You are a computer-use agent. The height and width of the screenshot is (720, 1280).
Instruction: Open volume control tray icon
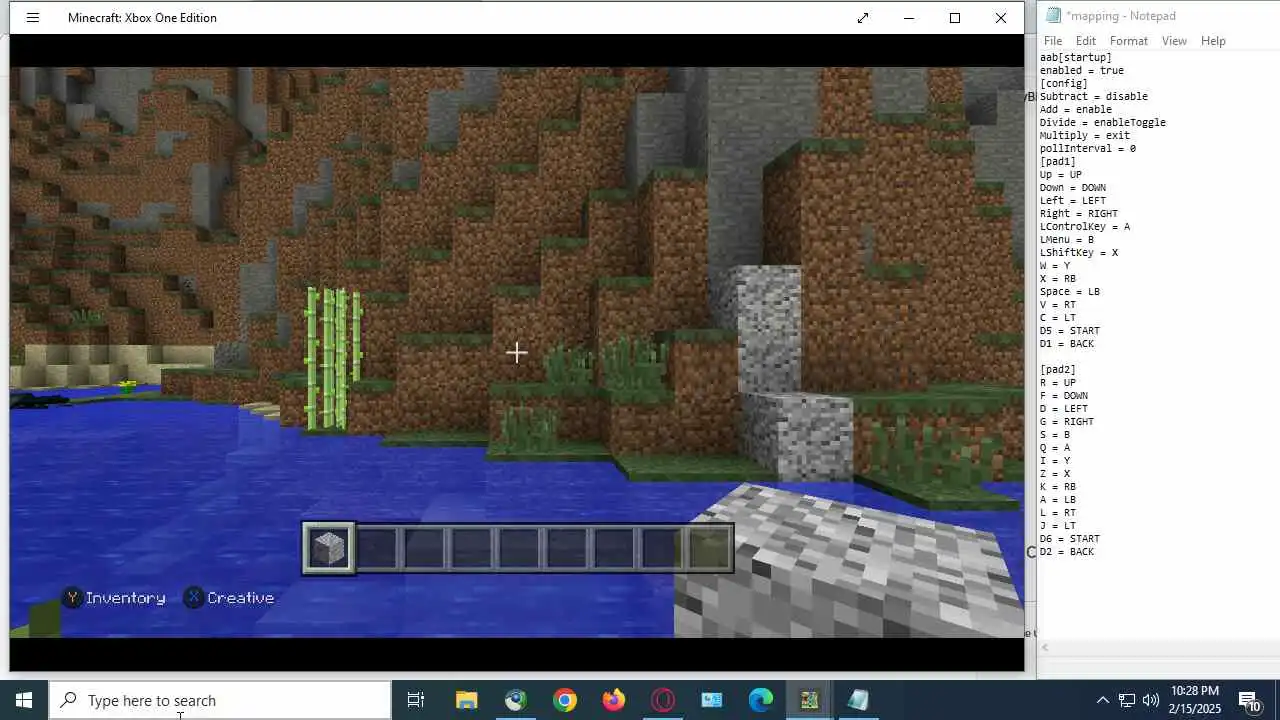click(1151, 700)
